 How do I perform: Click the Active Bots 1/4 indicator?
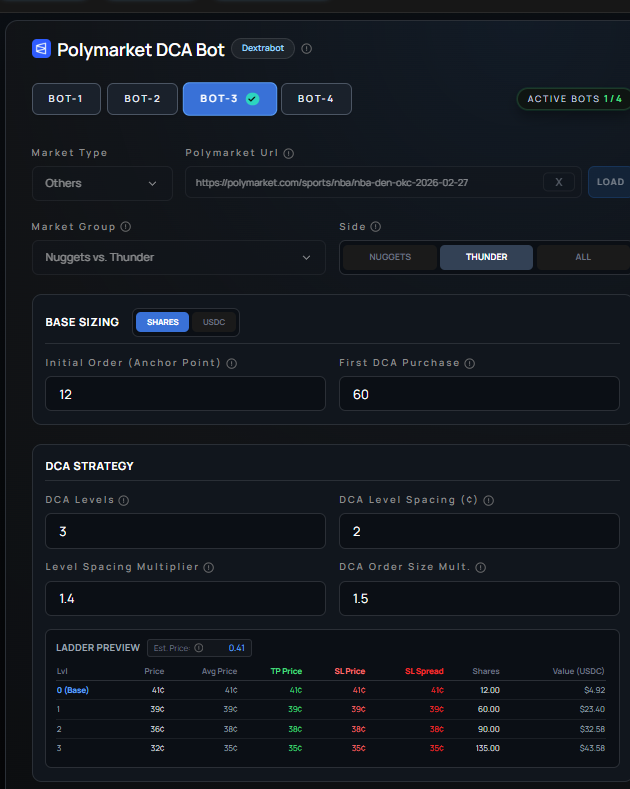574,99
